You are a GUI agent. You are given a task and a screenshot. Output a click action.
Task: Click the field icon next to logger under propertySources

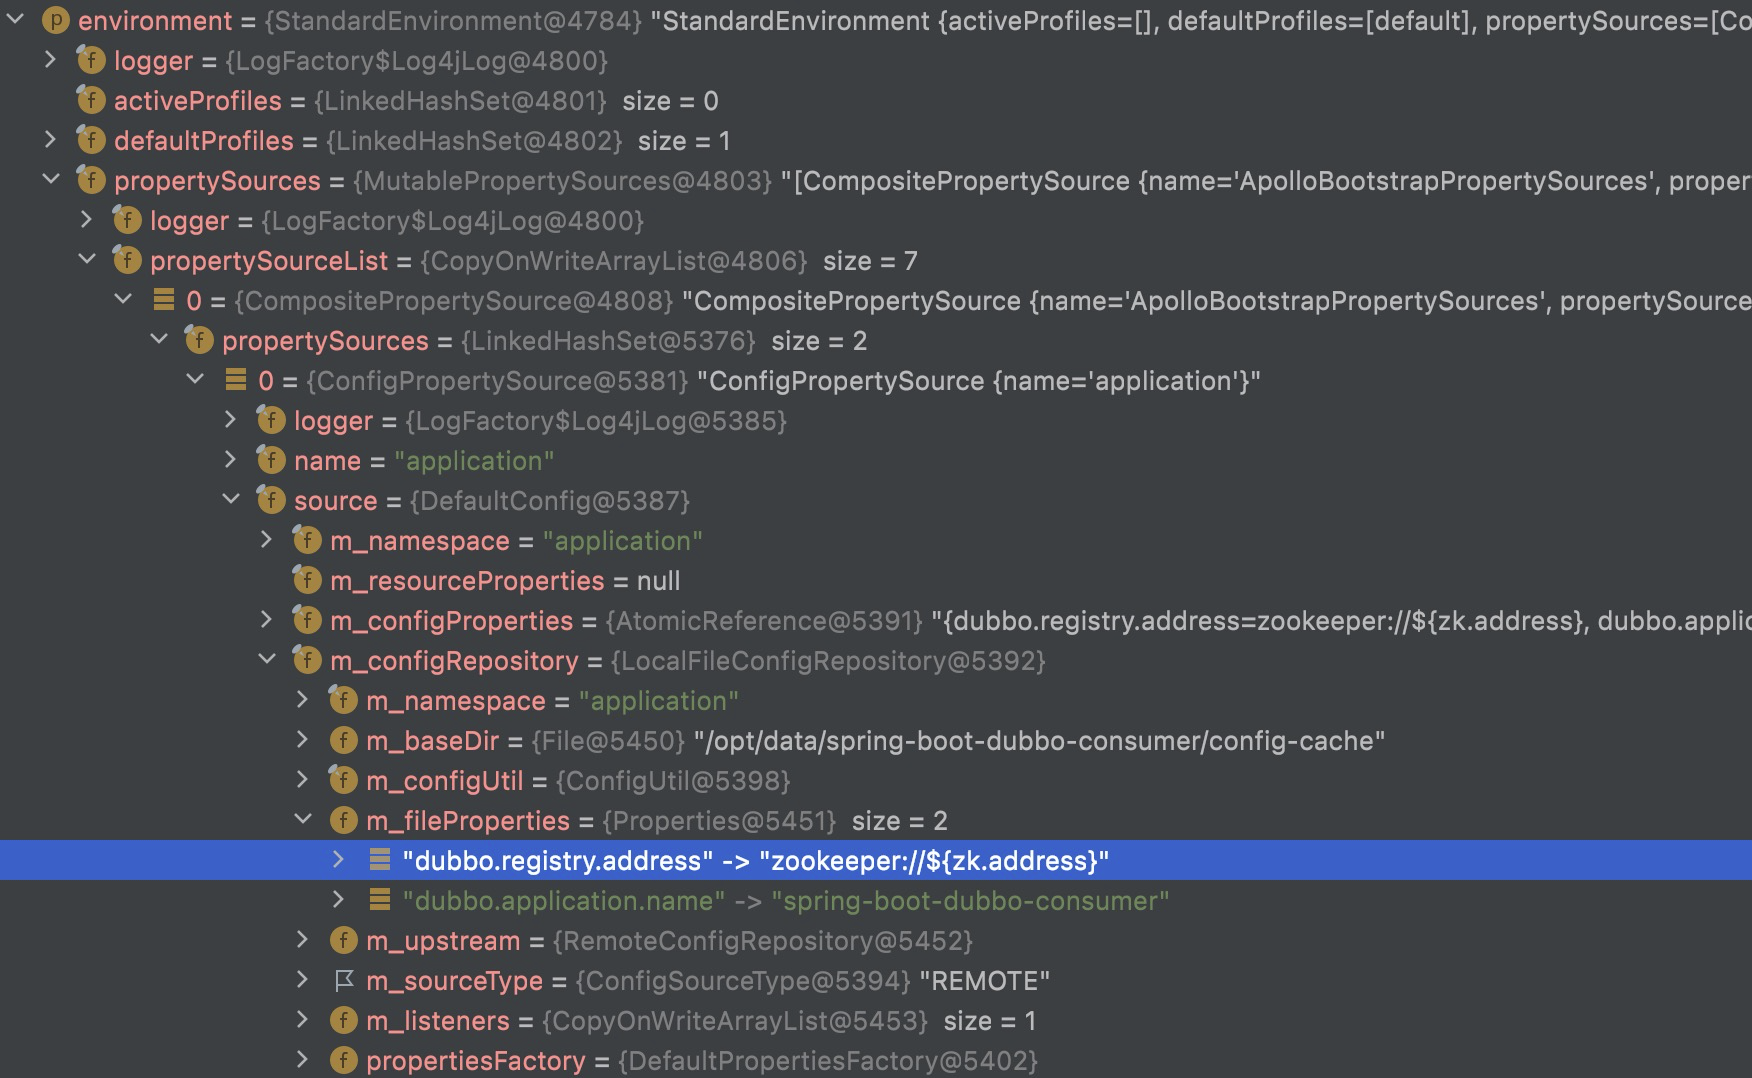click(127, 220)
